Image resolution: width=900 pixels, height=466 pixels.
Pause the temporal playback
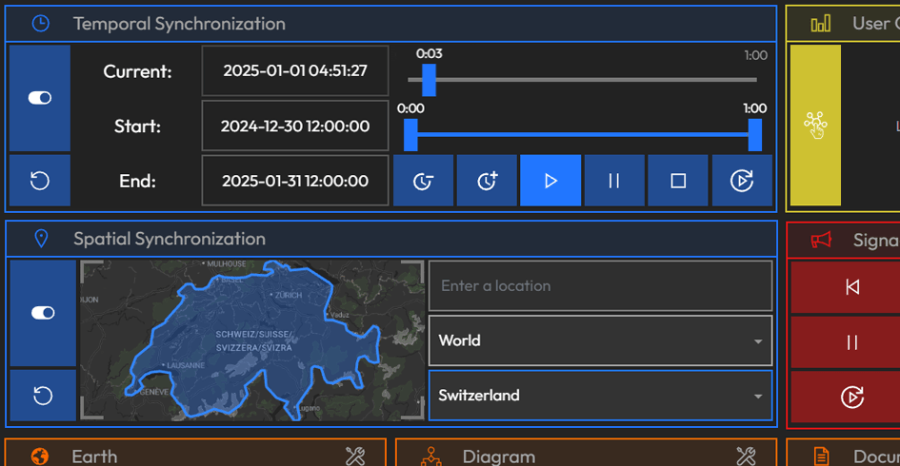(614, 181)
